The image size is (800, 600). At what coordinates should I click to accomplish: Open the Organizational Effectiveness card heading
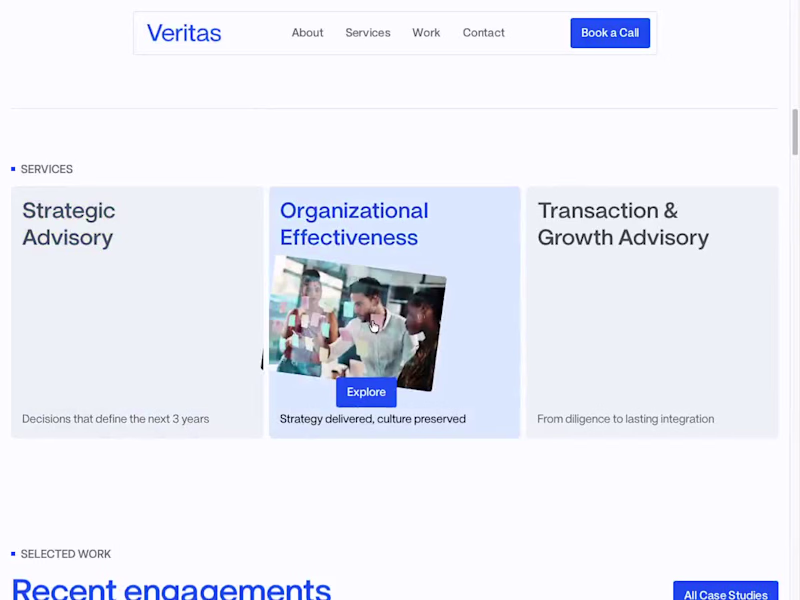point(354,224)
